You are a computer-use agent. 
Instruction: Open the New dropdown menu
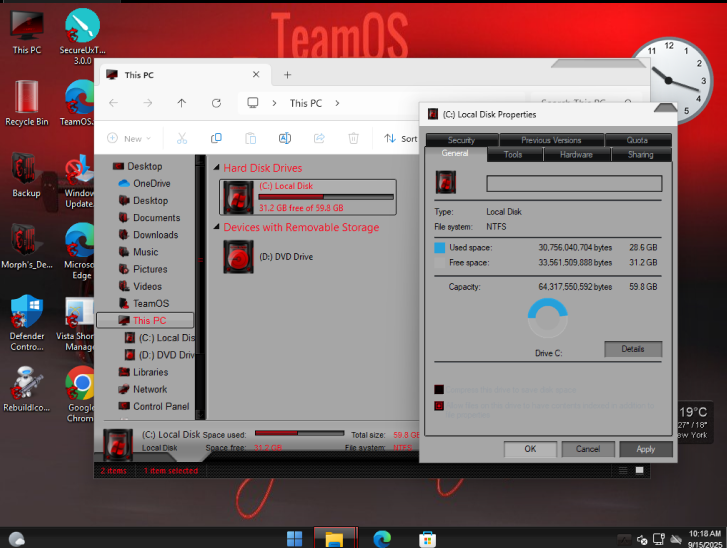tap(129, 138)
